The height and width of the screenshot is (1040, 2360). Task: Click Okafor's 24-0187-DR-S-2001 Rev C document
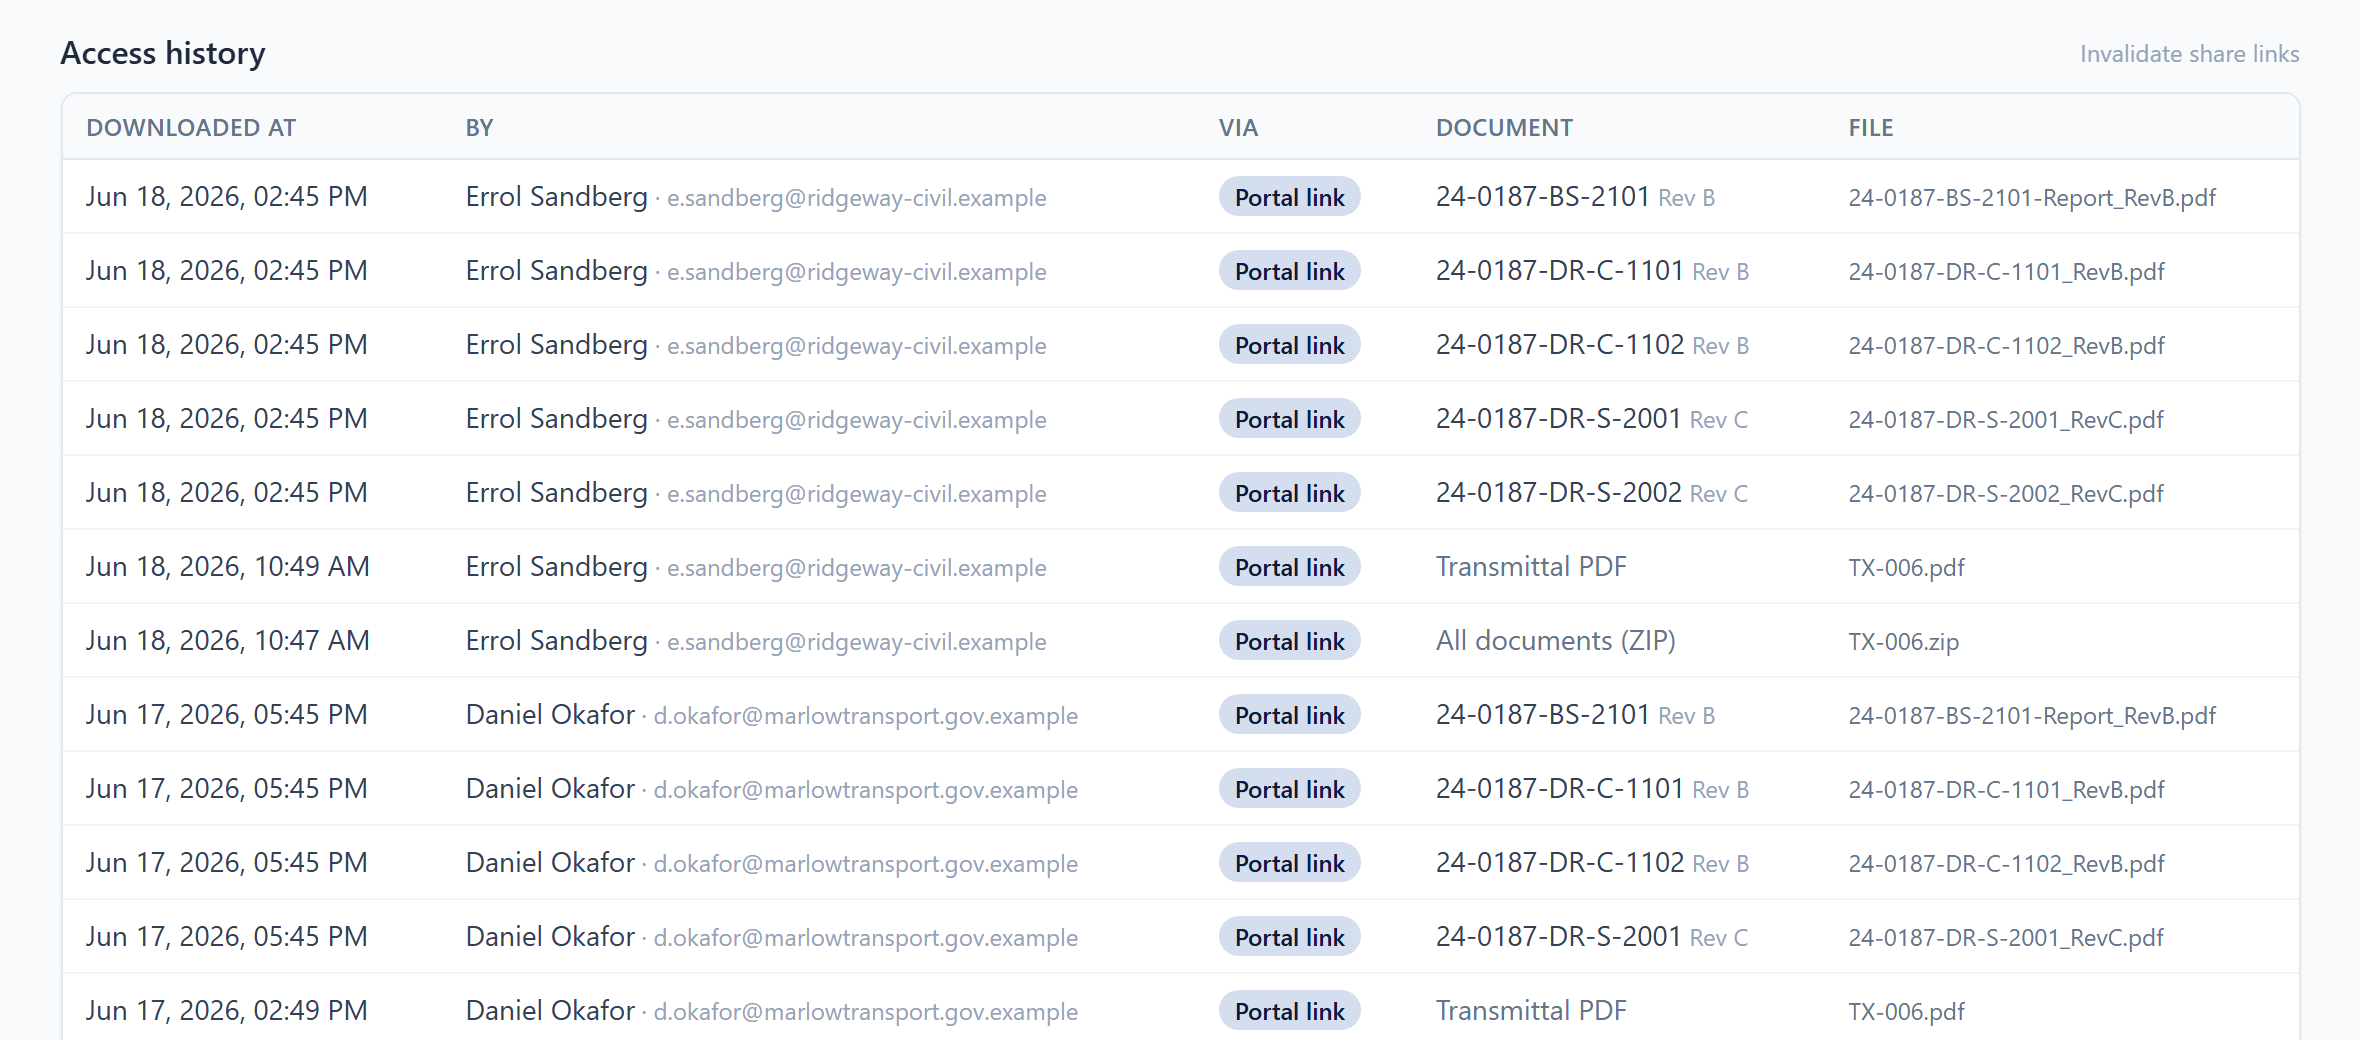(x=1592, y=937)
